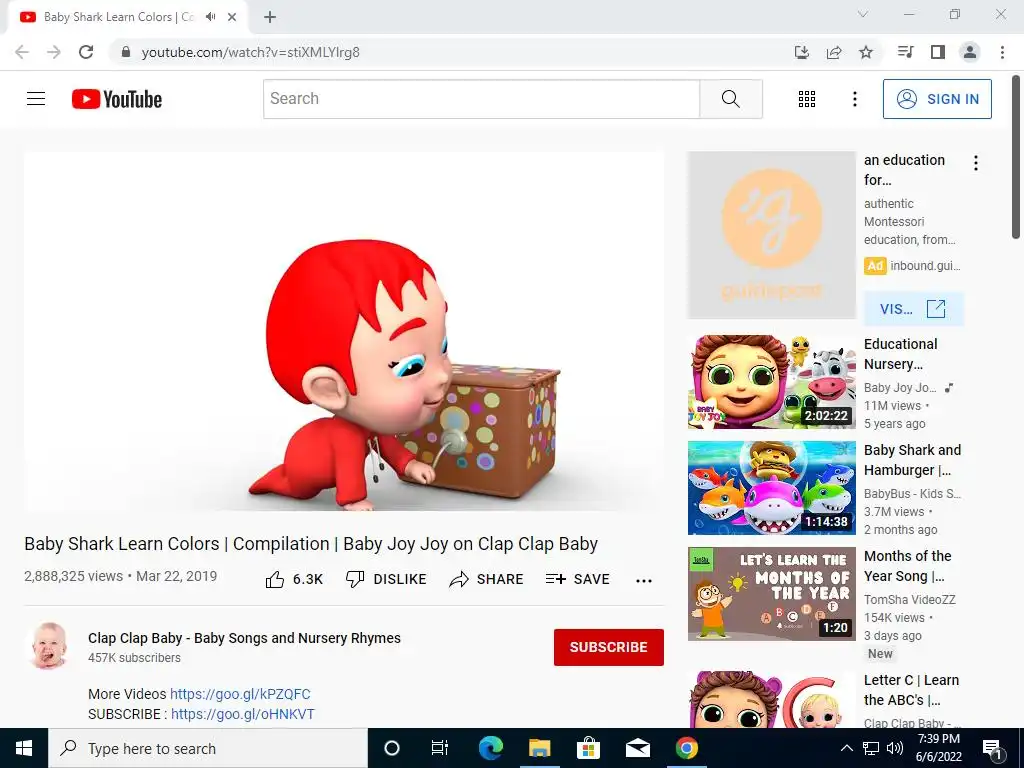This screenshot has height=768, width=1024.
Task: Mute the tab via speaker icon
Action: 210,17
